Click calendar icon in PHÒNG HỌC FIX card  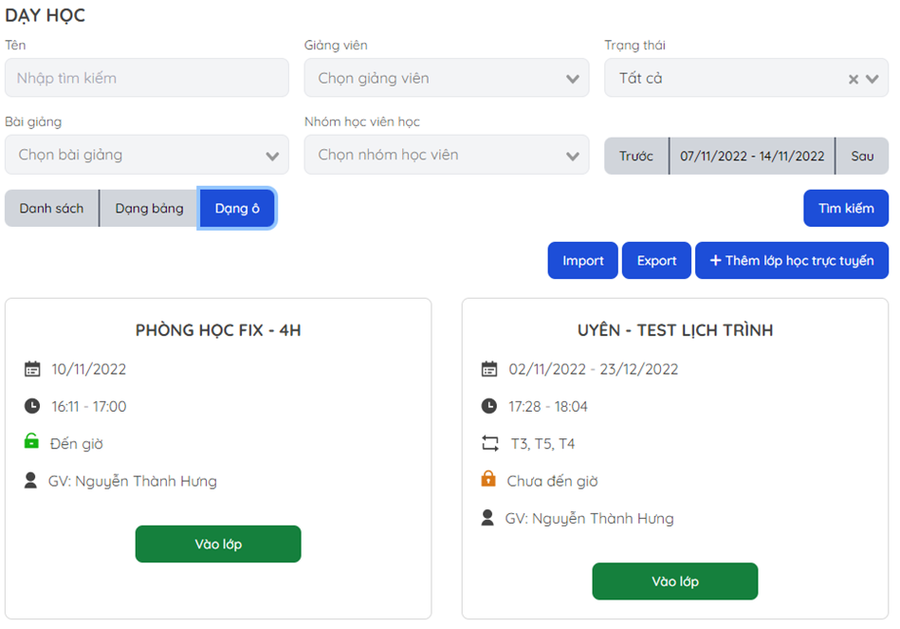32,369
